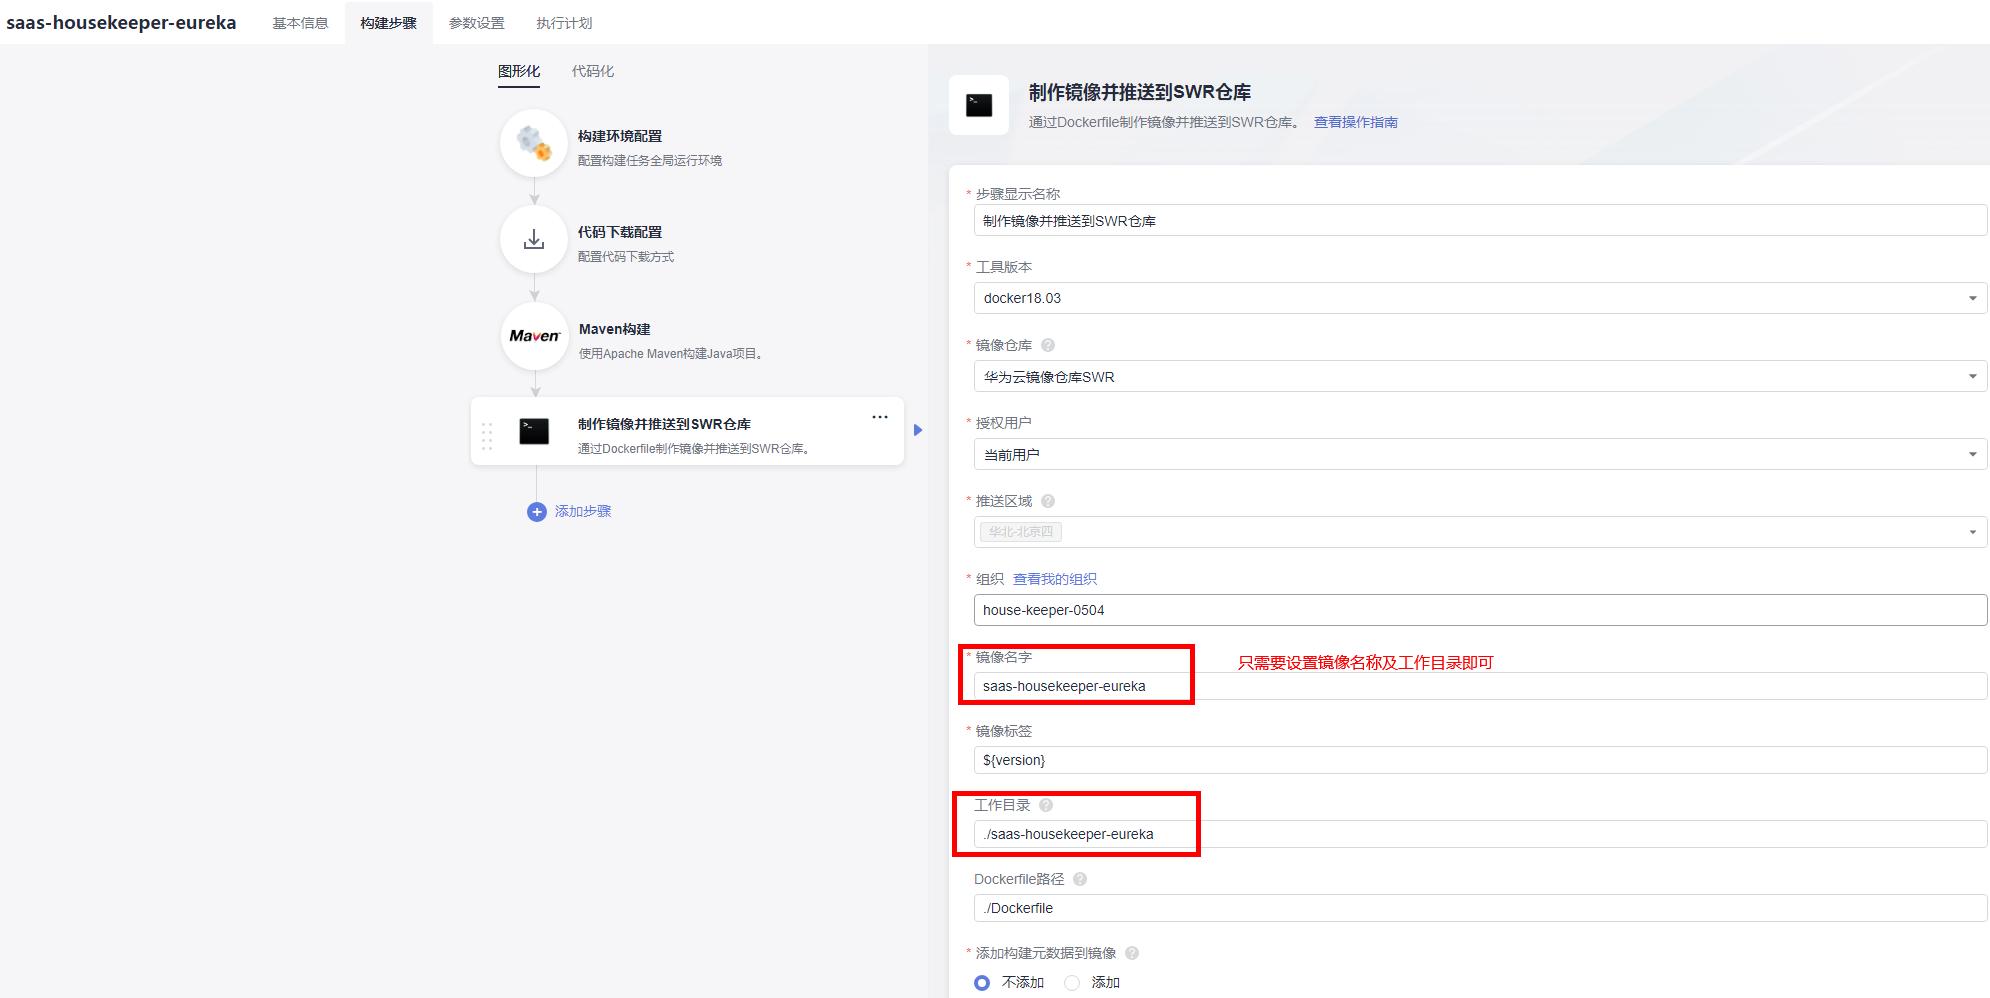Select the 不添加 radio option
This screenshot has height=998, width=1990.
982,983
